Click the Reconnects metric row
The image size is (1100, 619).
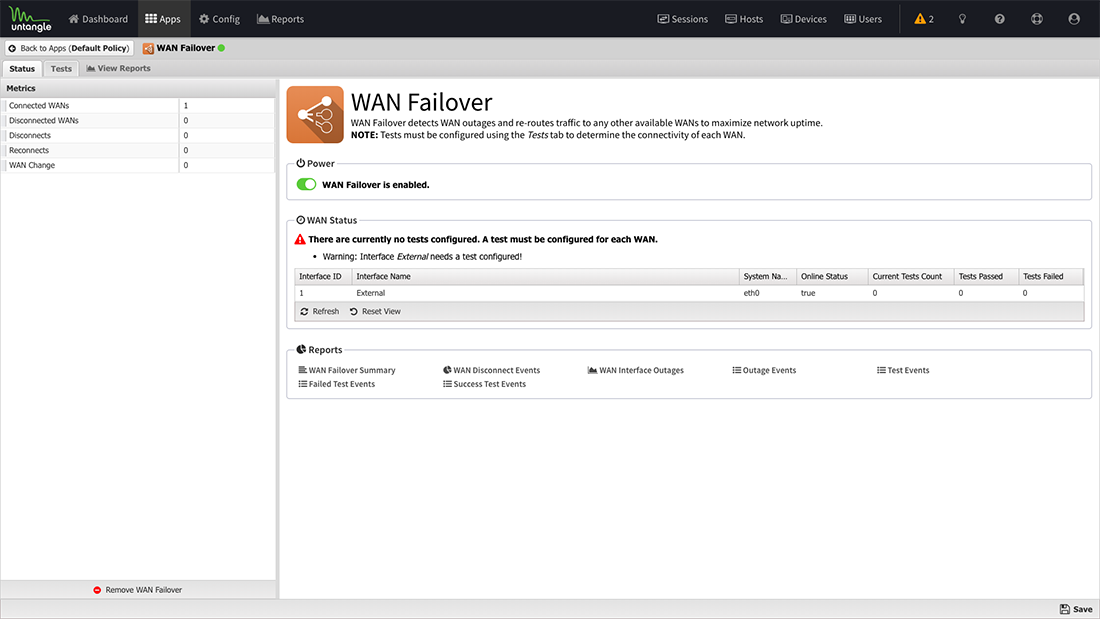click(x=138, y=150)
